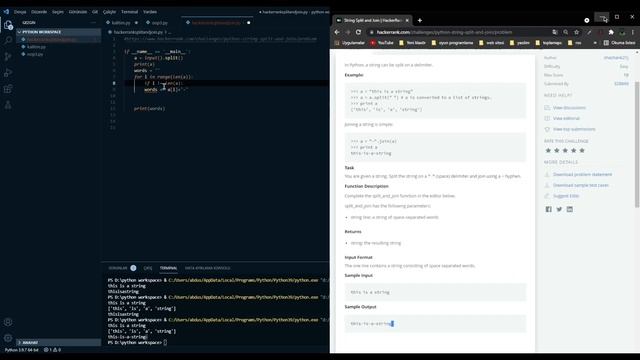Click Download problem statement link
Screen dimensions: 640x360
[582, 175]
